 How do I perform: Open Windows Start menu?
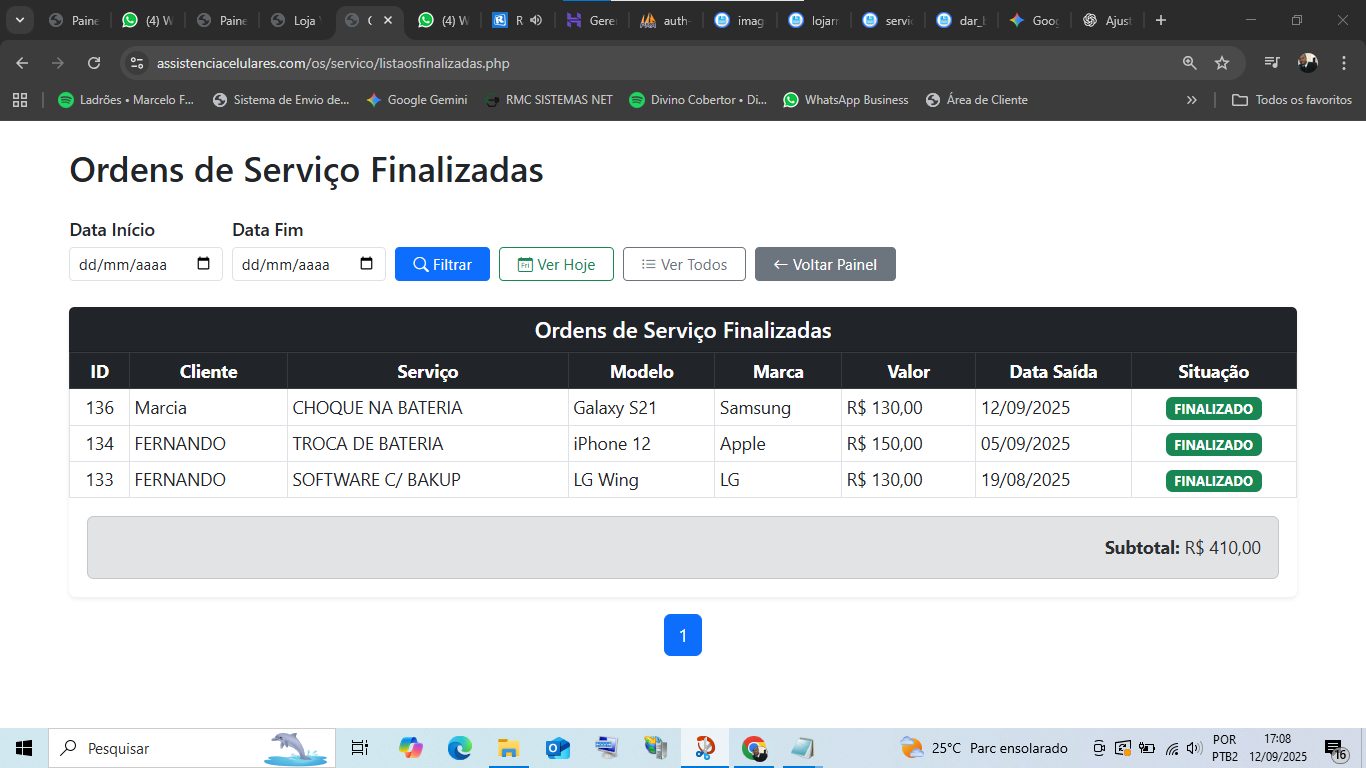point(24,748)
